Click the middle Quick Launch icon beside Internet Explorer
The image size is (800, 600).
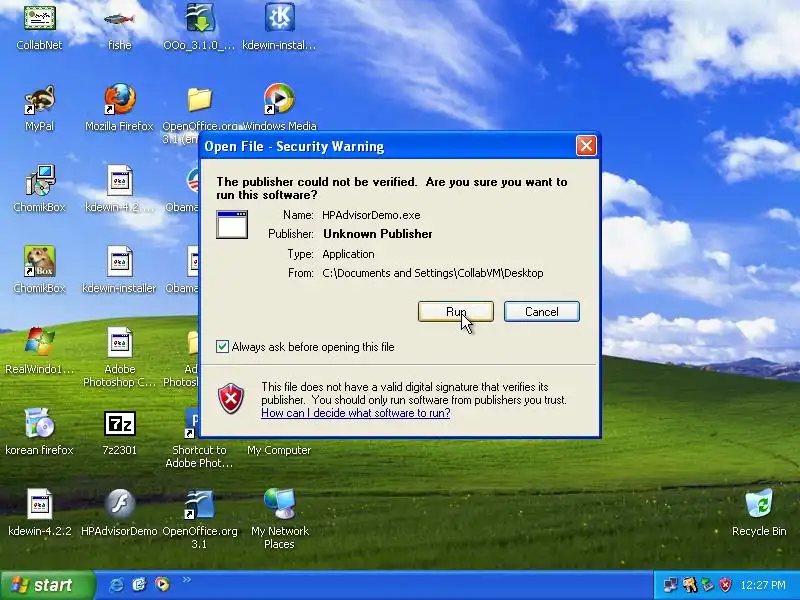tap(139, 585)
